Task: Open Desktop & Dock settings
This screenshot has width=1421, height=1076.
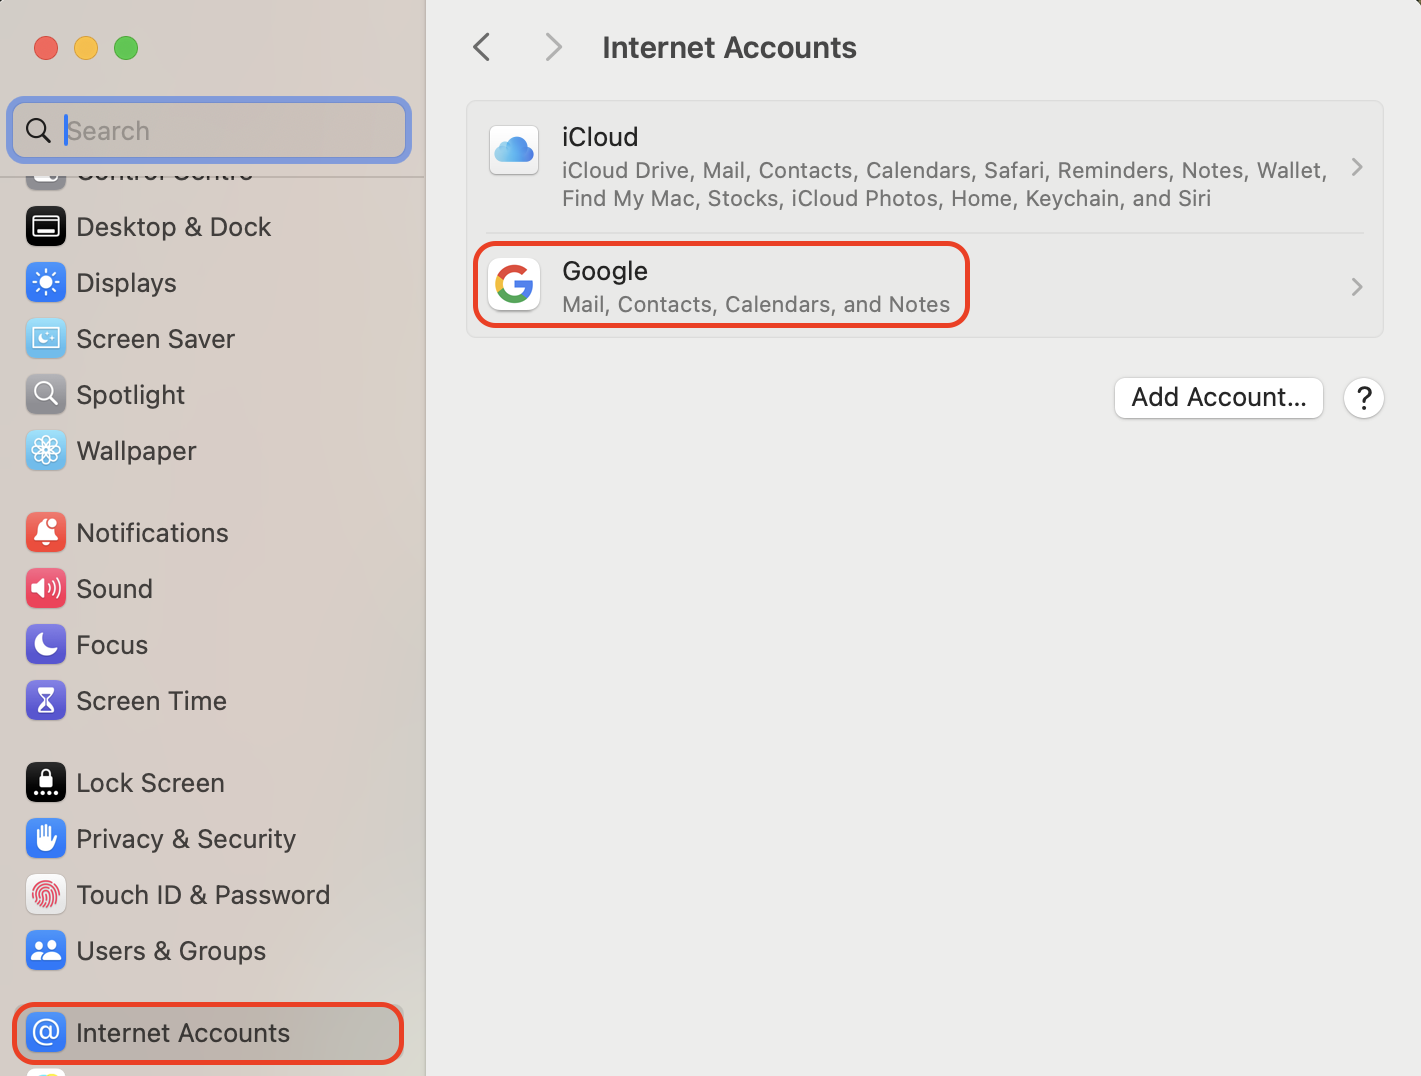Action: tap(174, 226)
